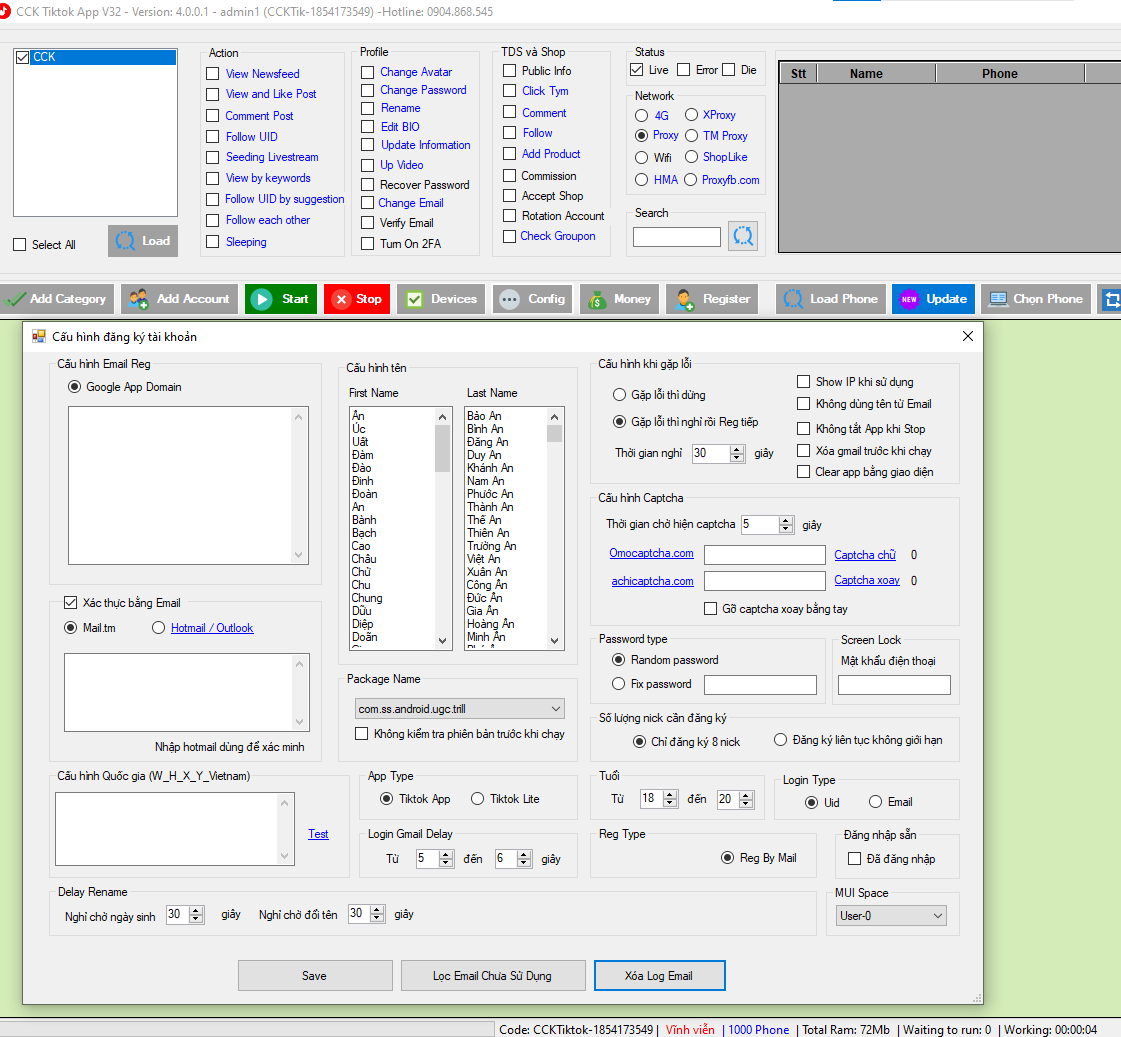The width and height of the screenshot is (1121, 1037).
Task: Click the Update toolbar button
Action: coord(934,299)
